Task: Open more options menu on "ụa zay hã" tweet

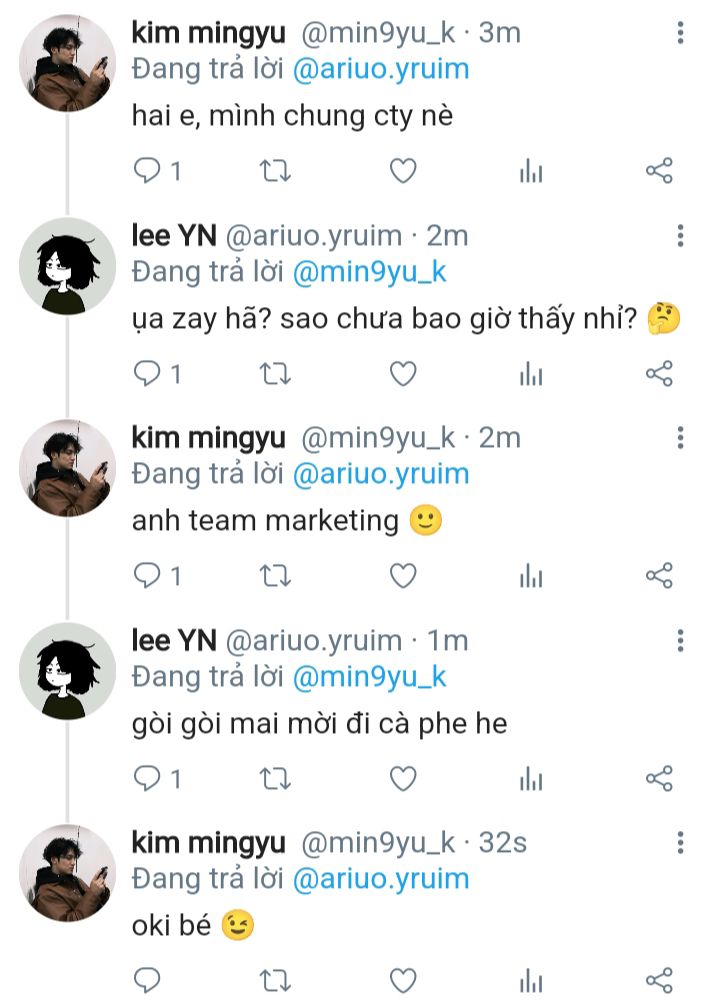Action: (680, 236)
